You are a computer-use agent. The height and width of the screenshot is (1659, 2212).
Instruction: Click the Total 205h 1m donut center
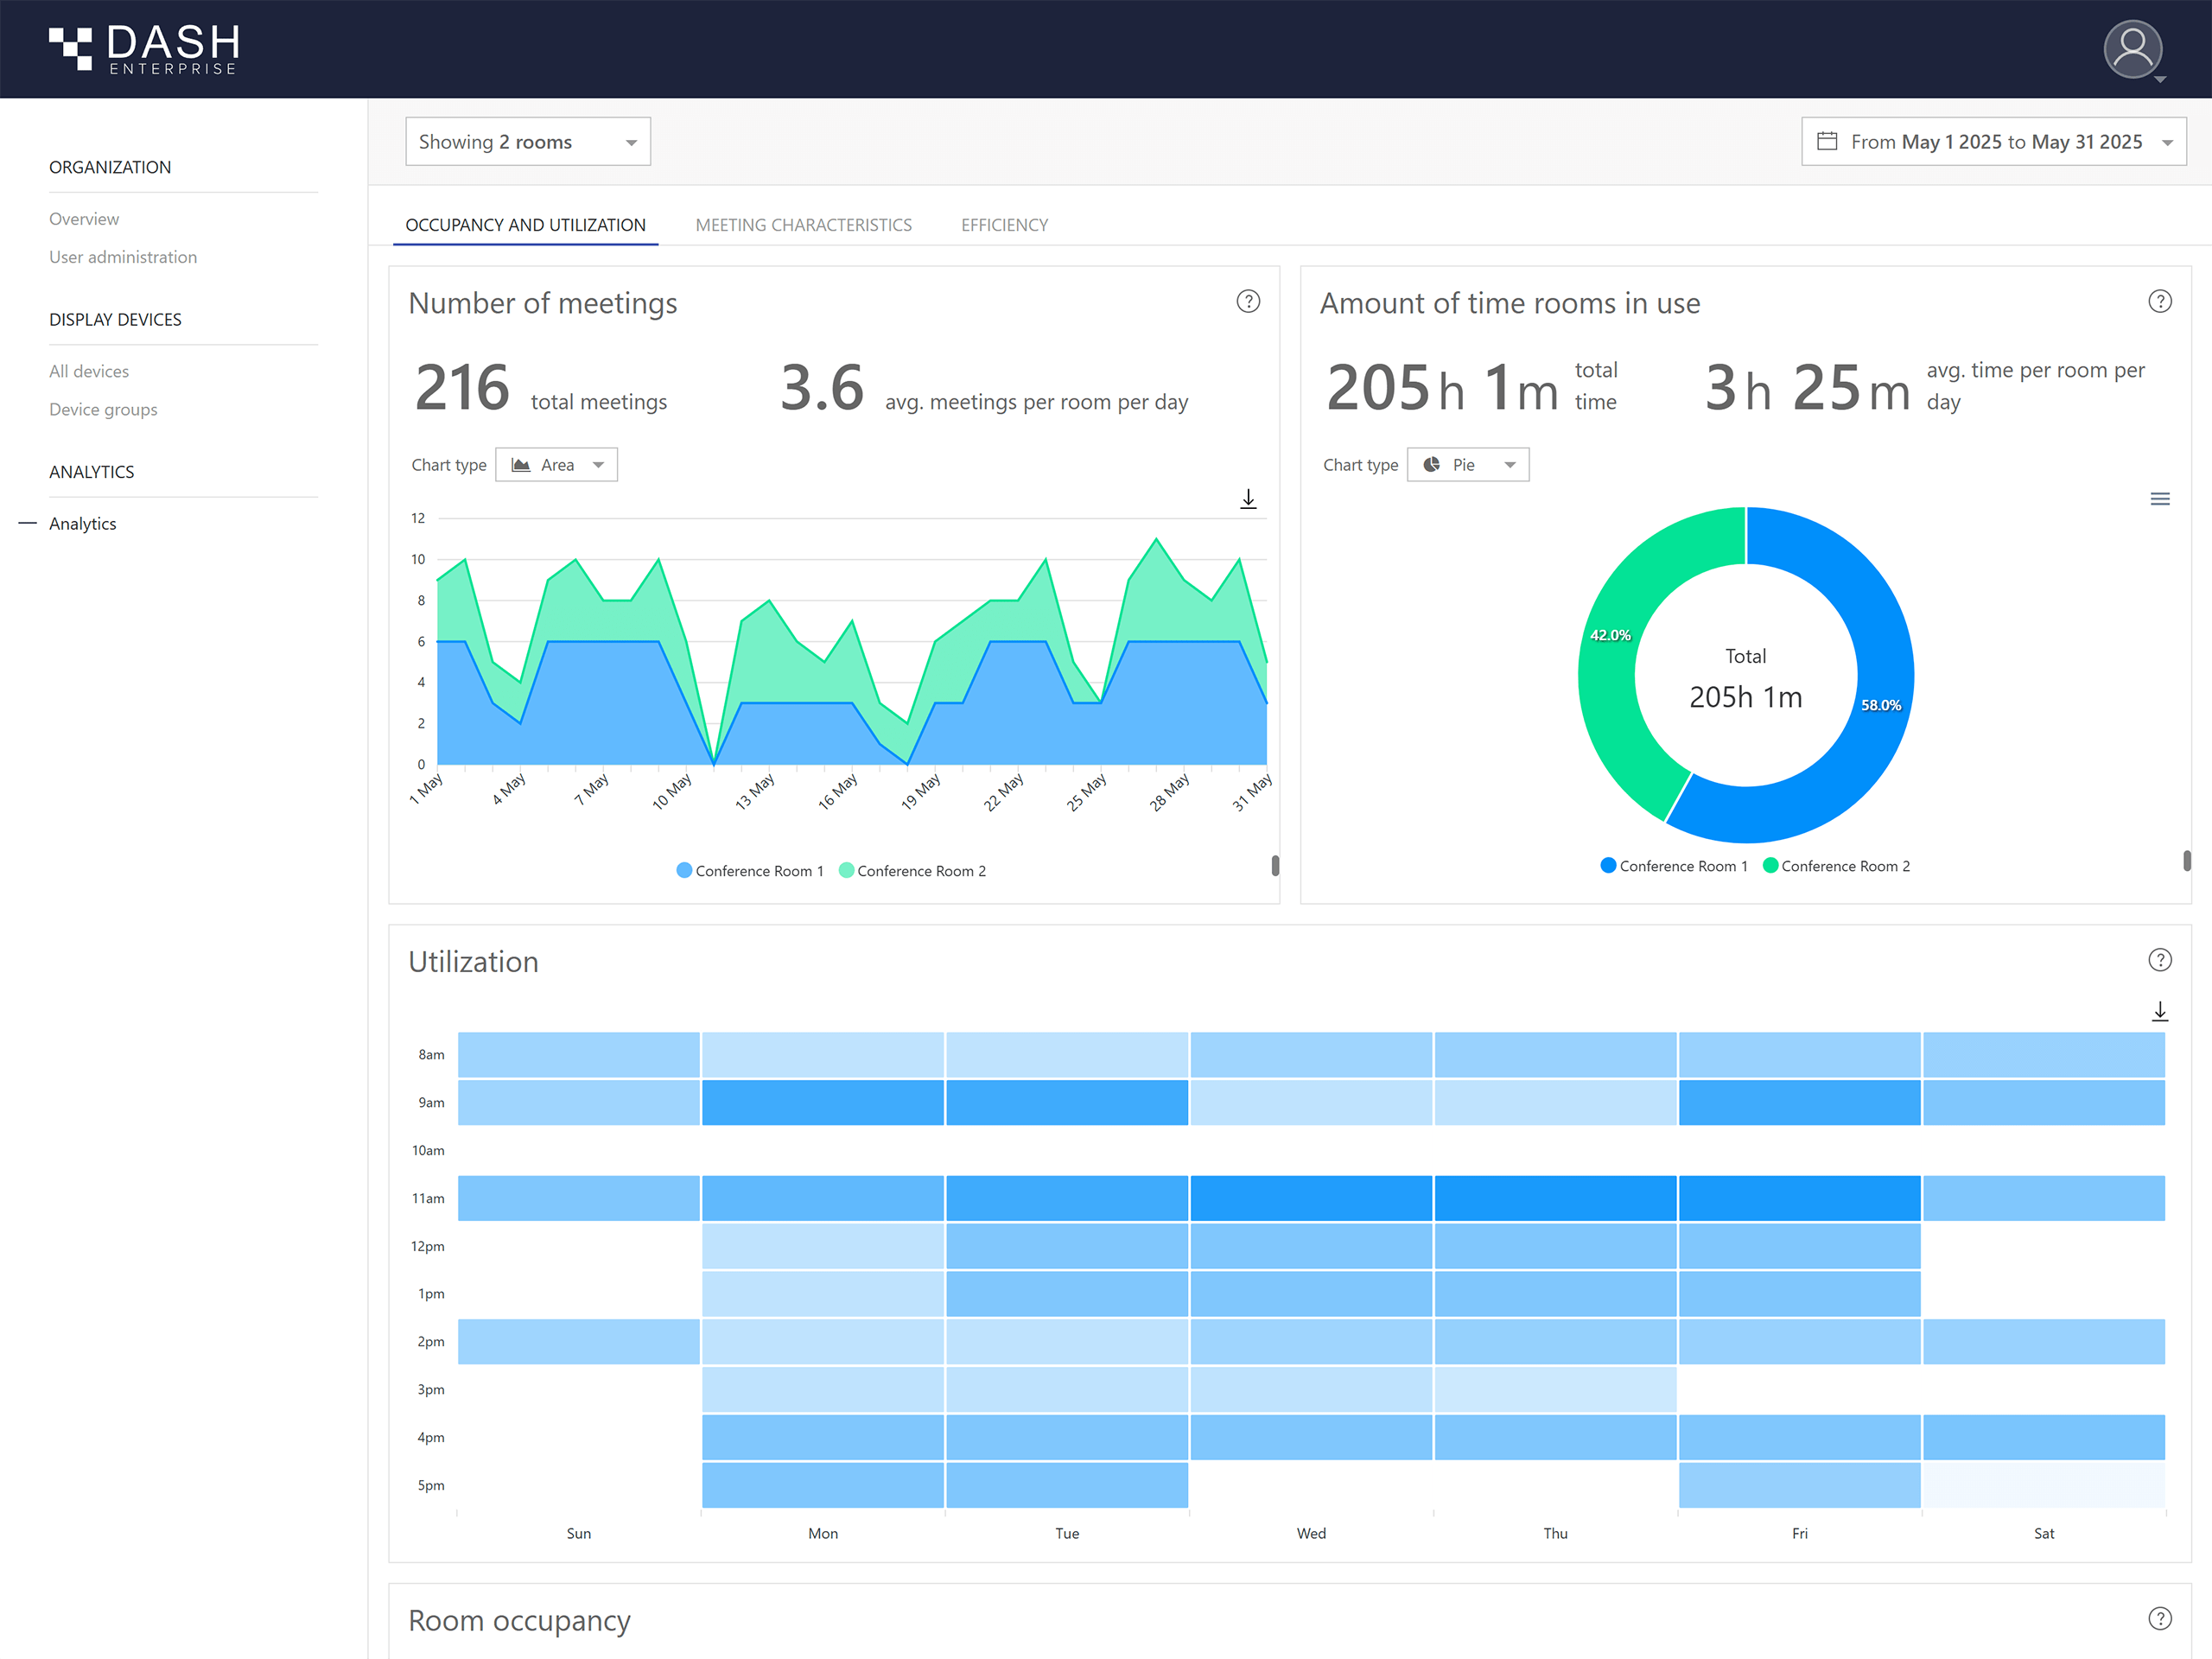point(1746,678)
